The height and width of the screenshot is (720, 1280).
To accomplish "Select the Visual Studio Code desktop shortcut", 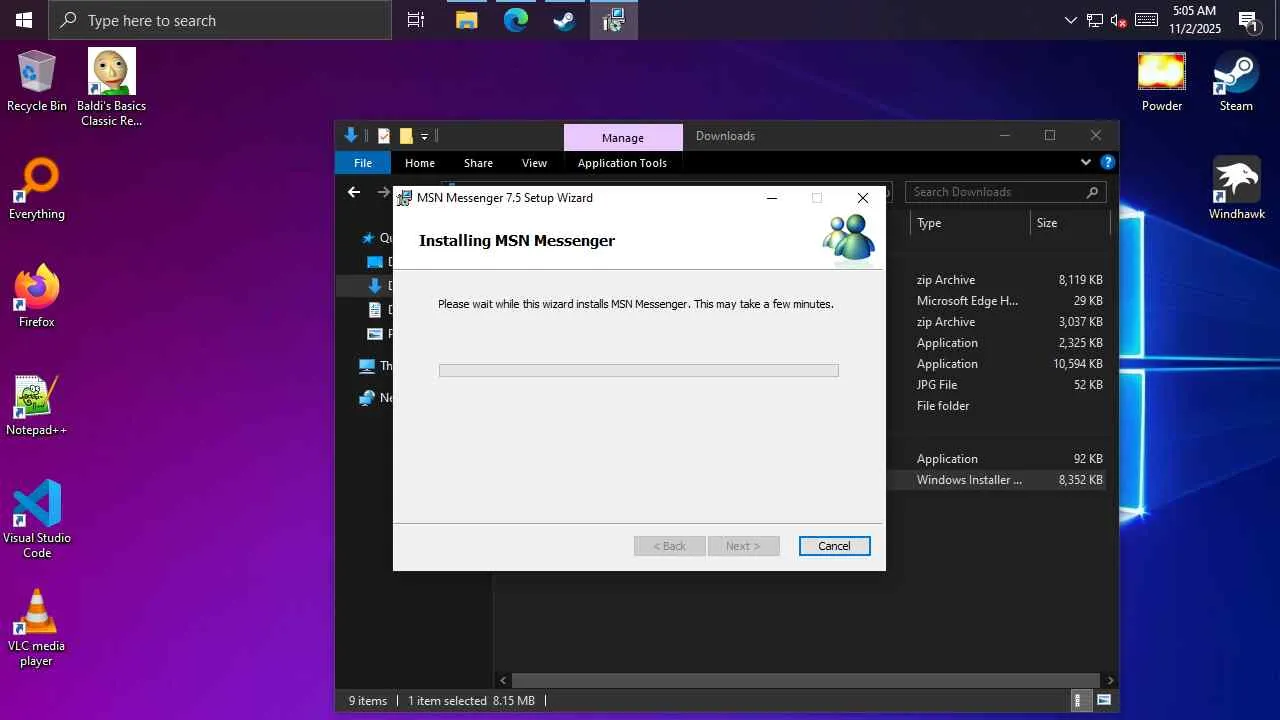I will click(x=37, y=519).
